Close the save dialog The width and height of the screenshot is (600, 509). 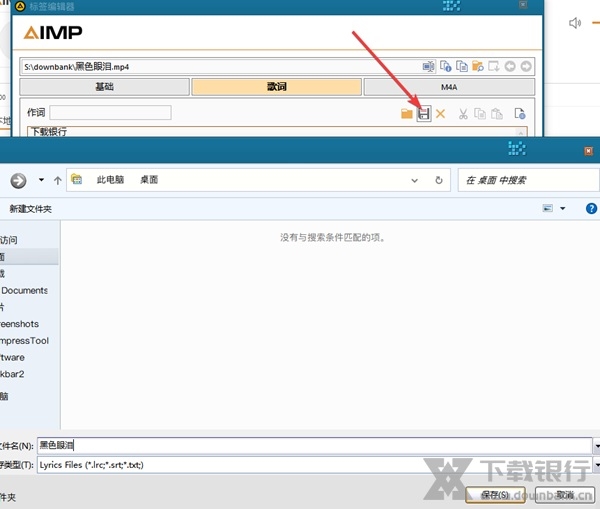pos(588,151)
